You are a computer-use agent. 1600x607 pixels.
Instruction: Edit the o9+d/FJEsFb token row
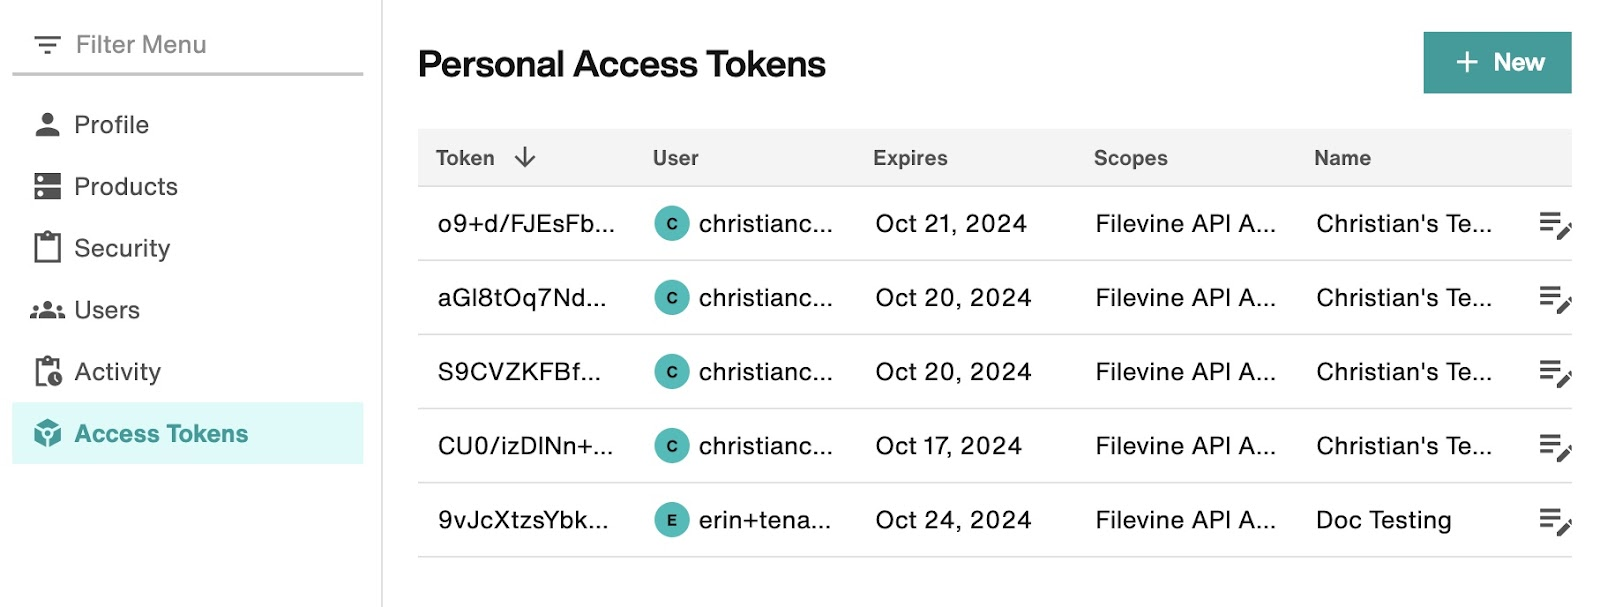click(x=1555, y=224)
